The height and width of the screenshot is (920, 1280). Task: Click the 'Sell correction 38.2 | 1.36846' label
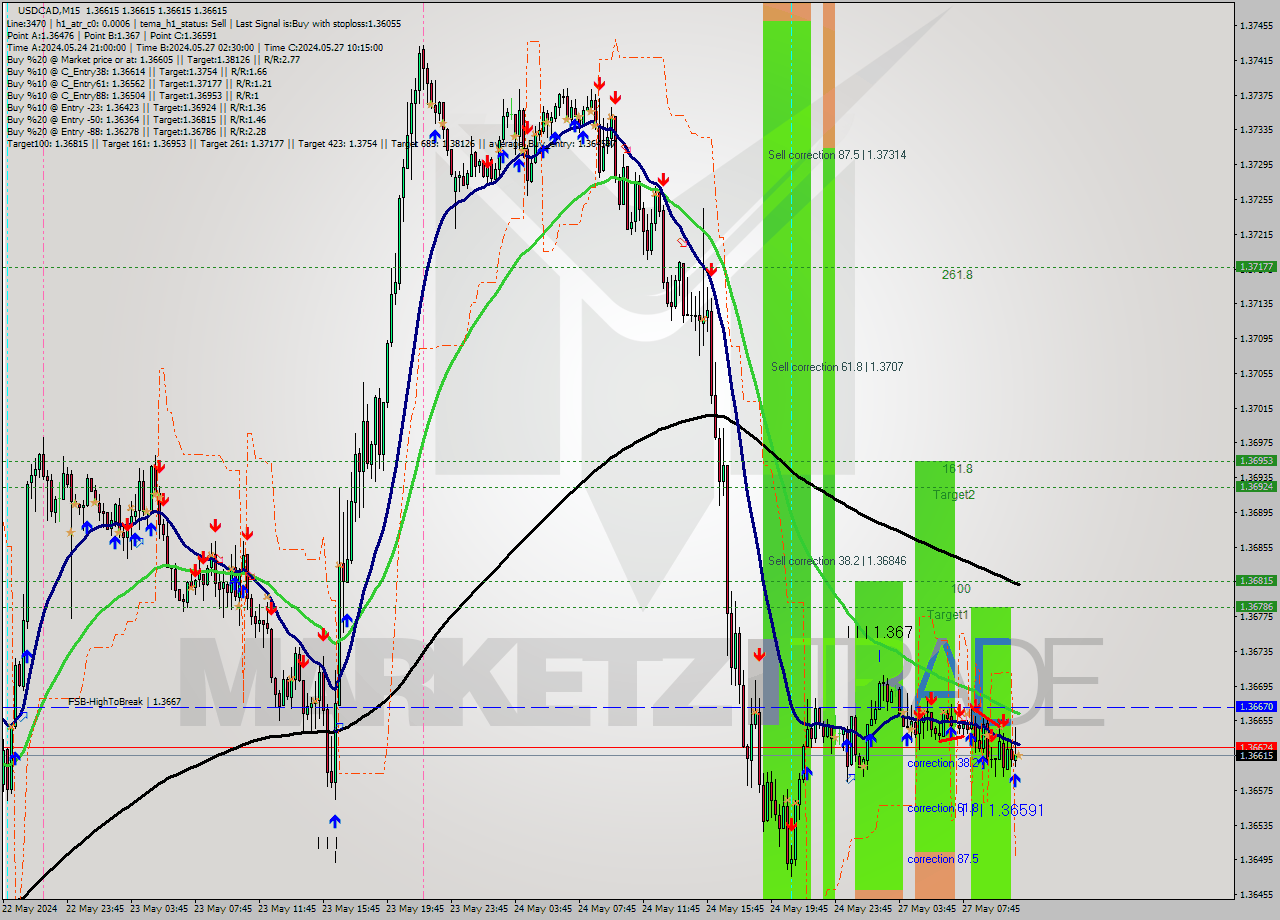tap(837, 561)
